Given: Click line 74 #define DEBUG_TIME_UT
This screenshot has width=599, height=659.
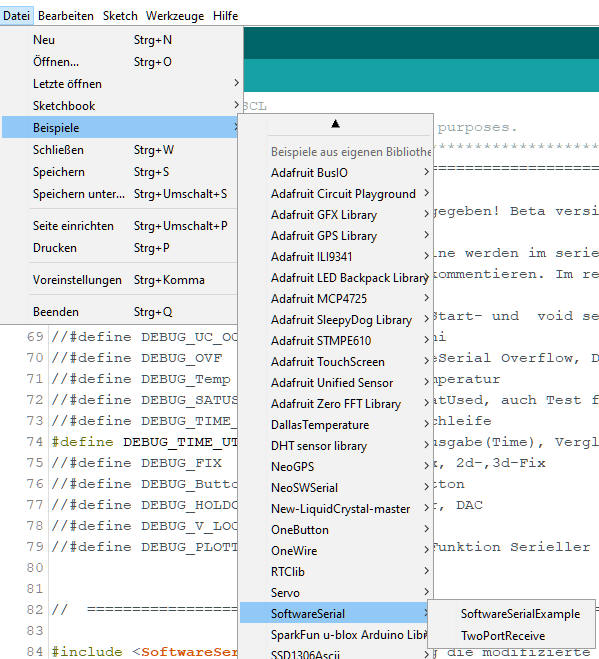Looking at the screenshot, I should (144, 442).
